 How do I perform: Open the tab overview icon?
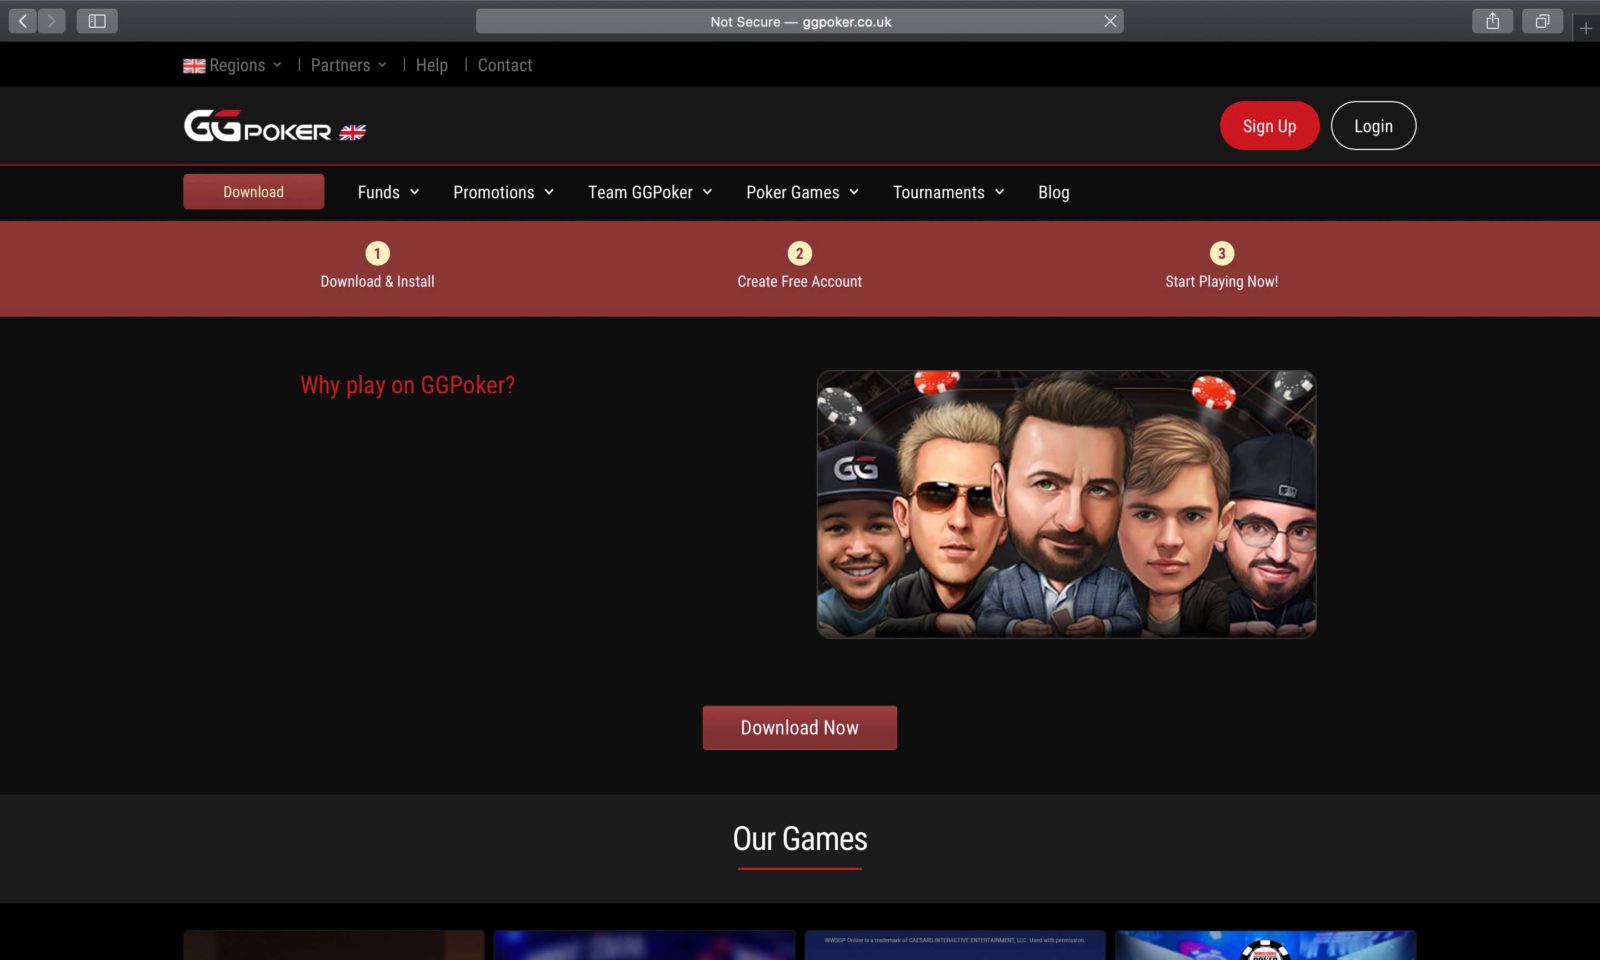coord(1542,20)
